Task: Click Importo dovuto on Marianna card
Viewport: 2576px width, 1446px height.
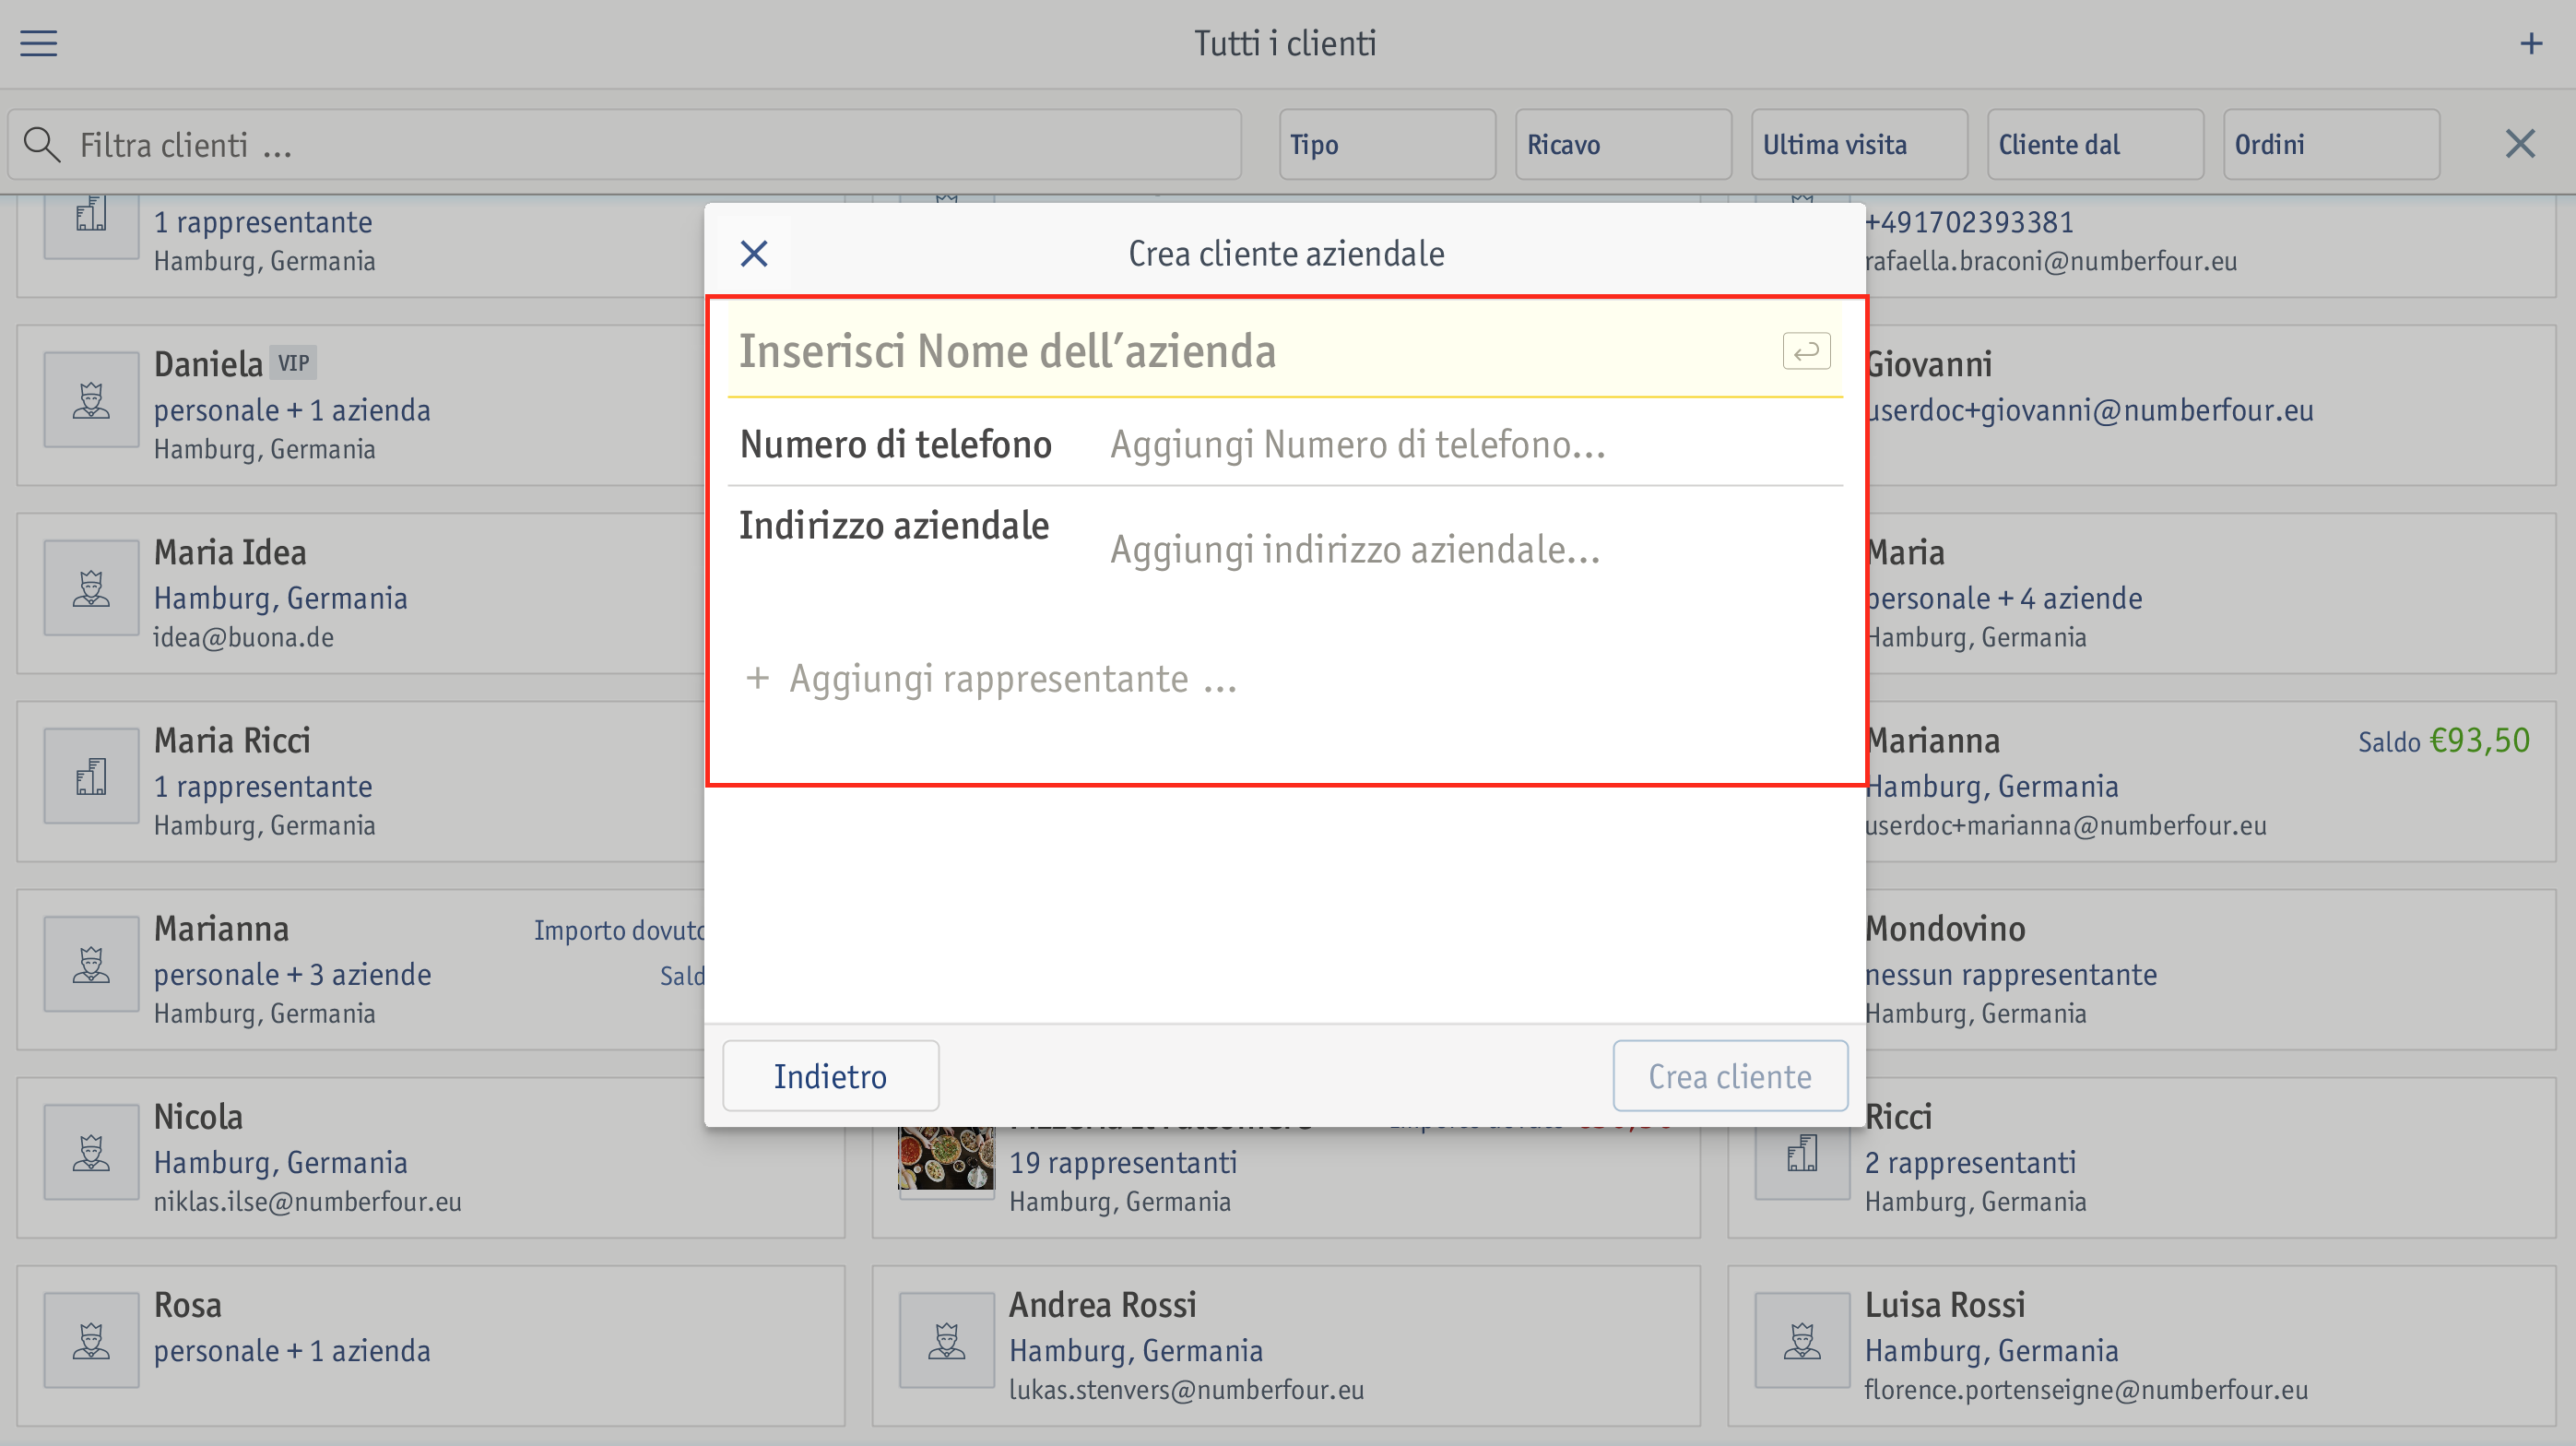Action: click(x=619, y=930)
